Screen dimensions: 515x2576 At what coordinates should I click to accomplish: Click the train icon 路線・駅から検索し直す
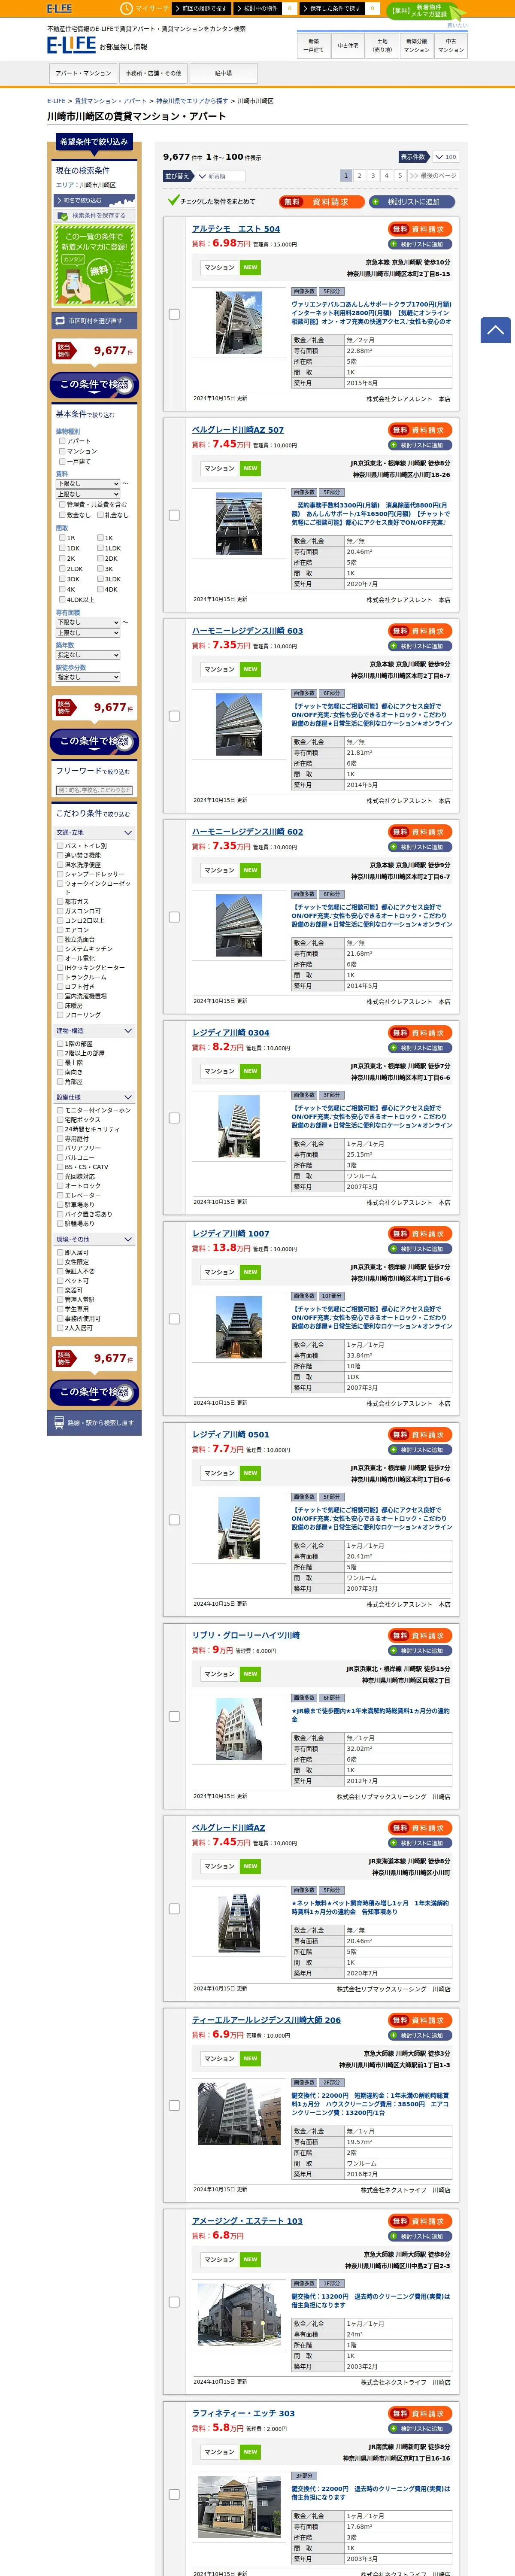tap(94, 1422)
